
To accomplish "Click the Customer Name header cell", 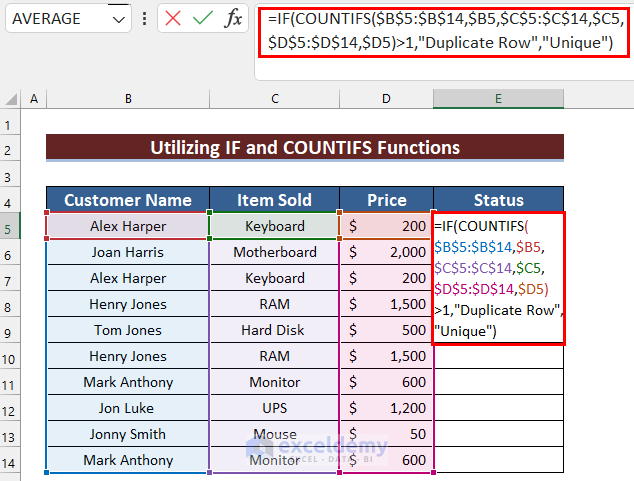I will pyautogui.click(x=128, y=200).
